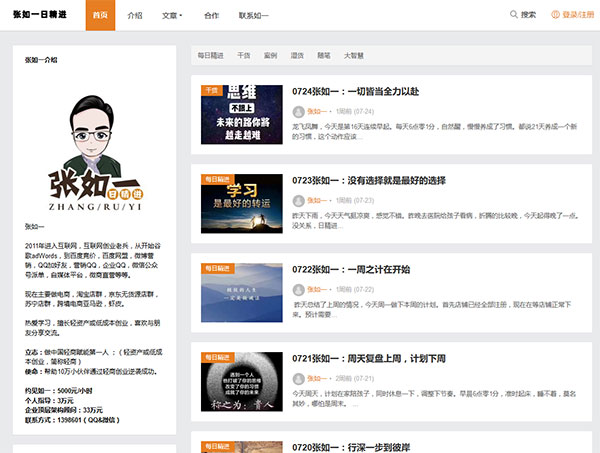Viewport: 600px width, 453px height.
Task: Click the 0722 article excerpt starting 昨天总结了上周的情况
Action: click(x=432, y=310)
